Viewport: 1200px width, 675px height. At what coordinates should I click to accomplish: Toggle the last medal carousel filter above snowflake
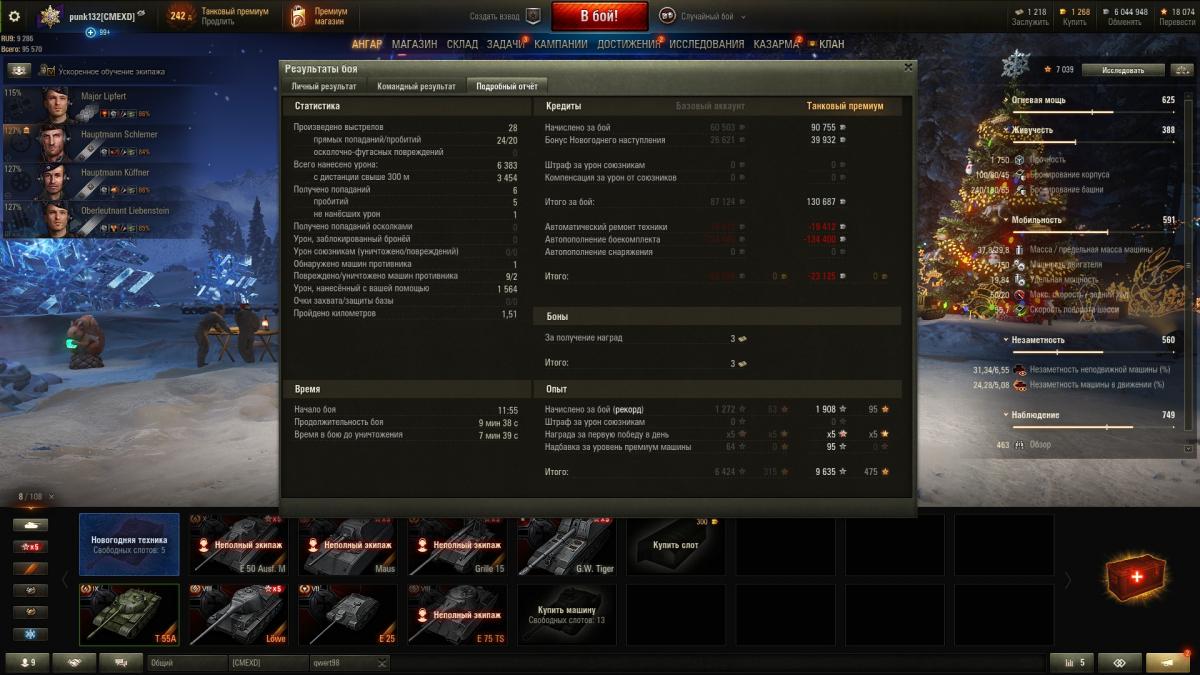pyautogui.click(x=30, y=613)
